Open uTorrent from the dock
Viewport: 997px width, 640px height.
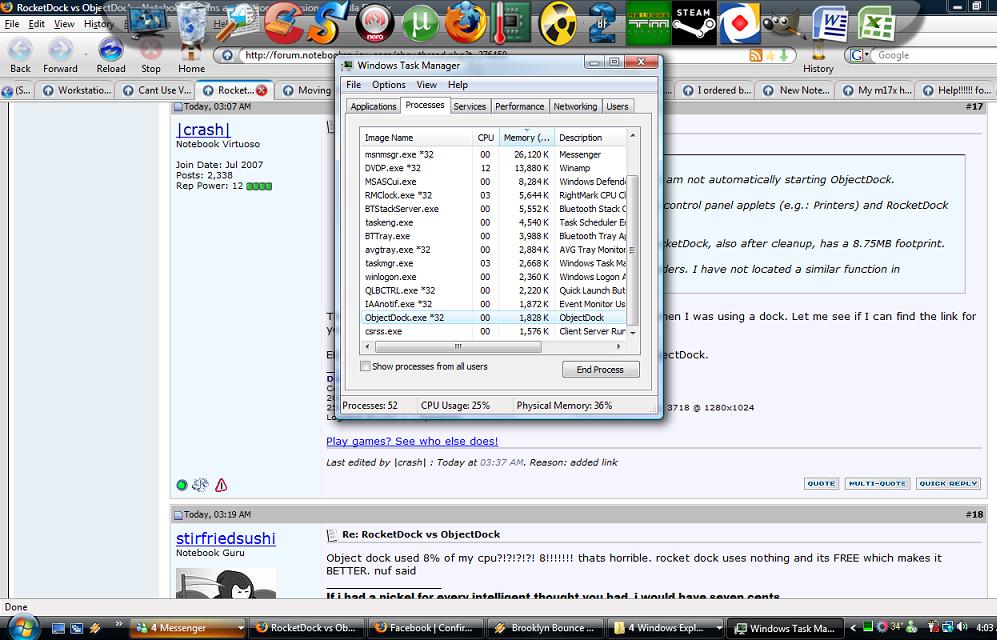coord(420,23)
